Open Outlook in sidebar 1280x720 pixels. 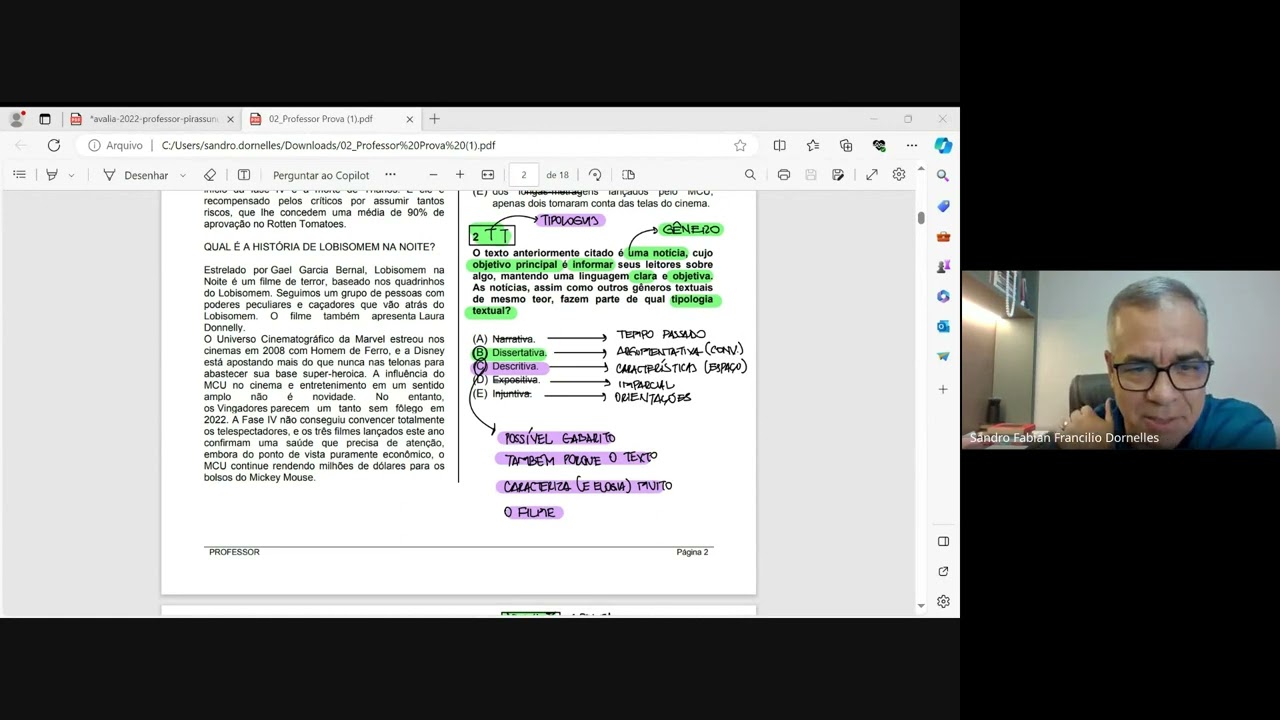[943, 327]
